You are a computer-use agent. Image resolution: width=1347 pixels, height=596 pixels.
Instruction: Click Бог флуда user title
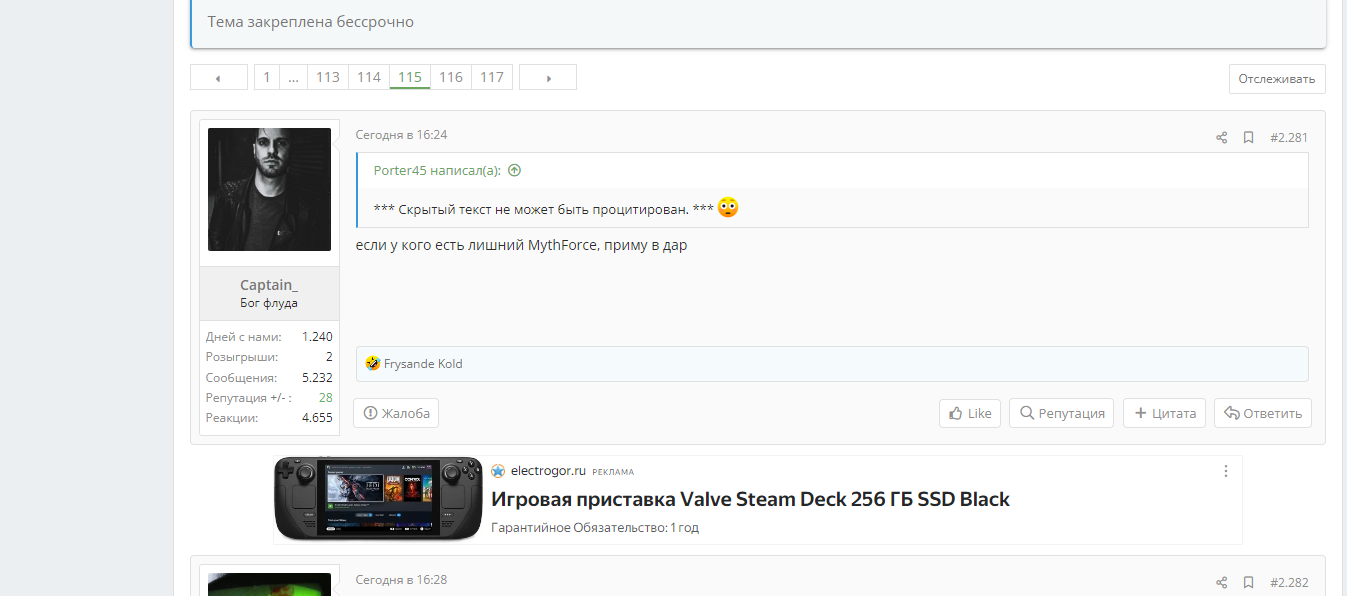click(269, 303)
